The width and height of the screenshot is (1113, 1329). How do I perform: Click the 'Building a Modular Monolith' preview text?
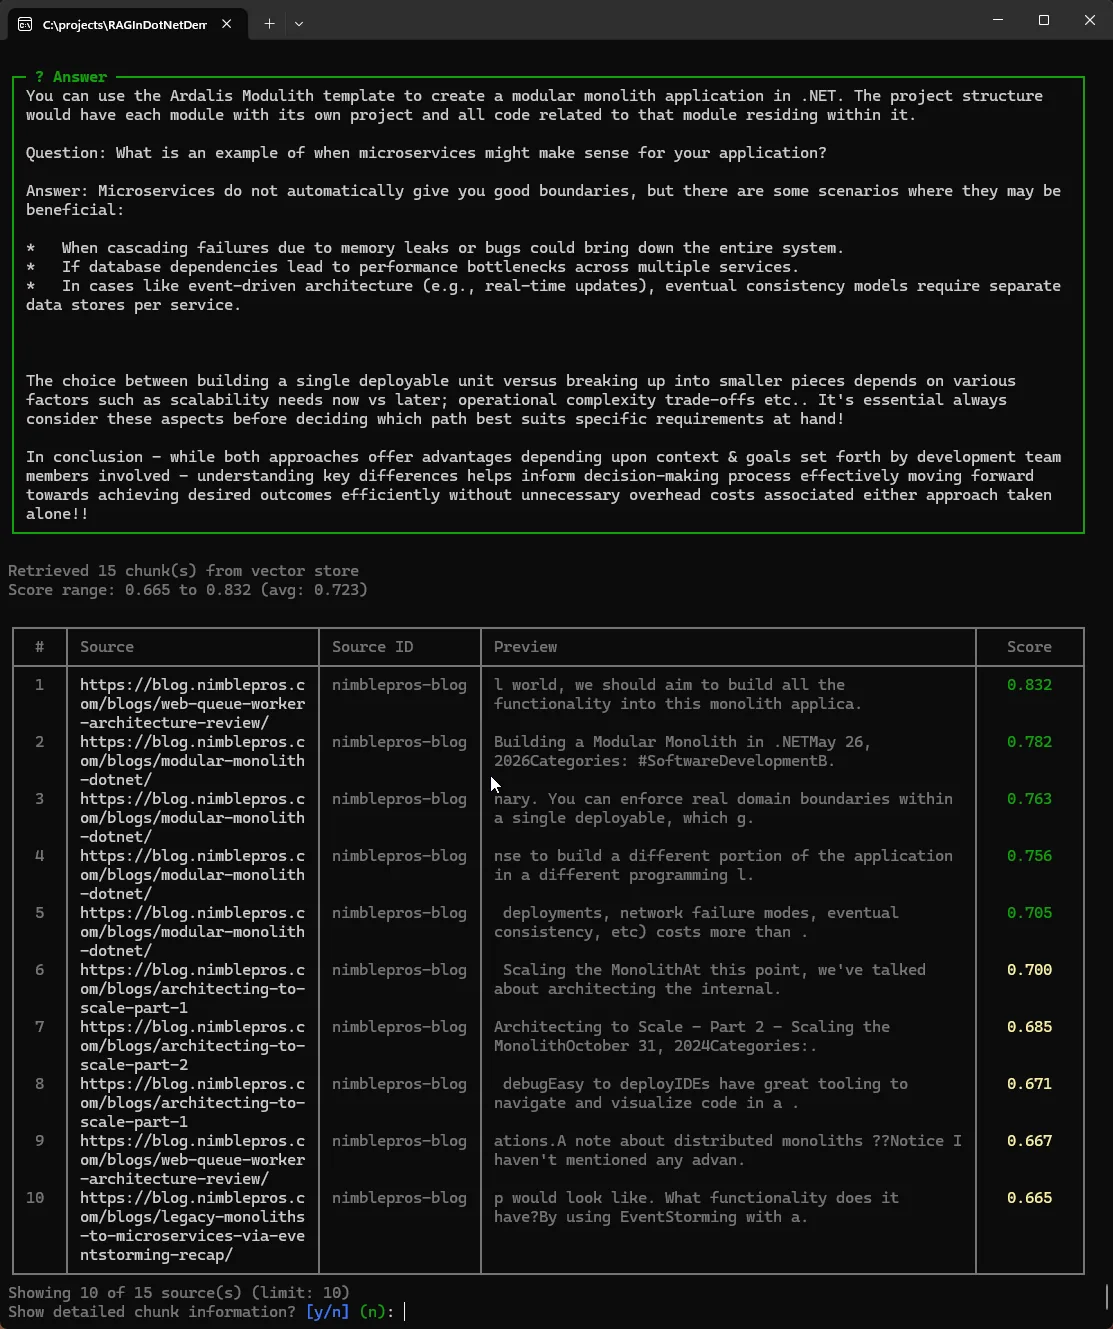tap(683, 751)
